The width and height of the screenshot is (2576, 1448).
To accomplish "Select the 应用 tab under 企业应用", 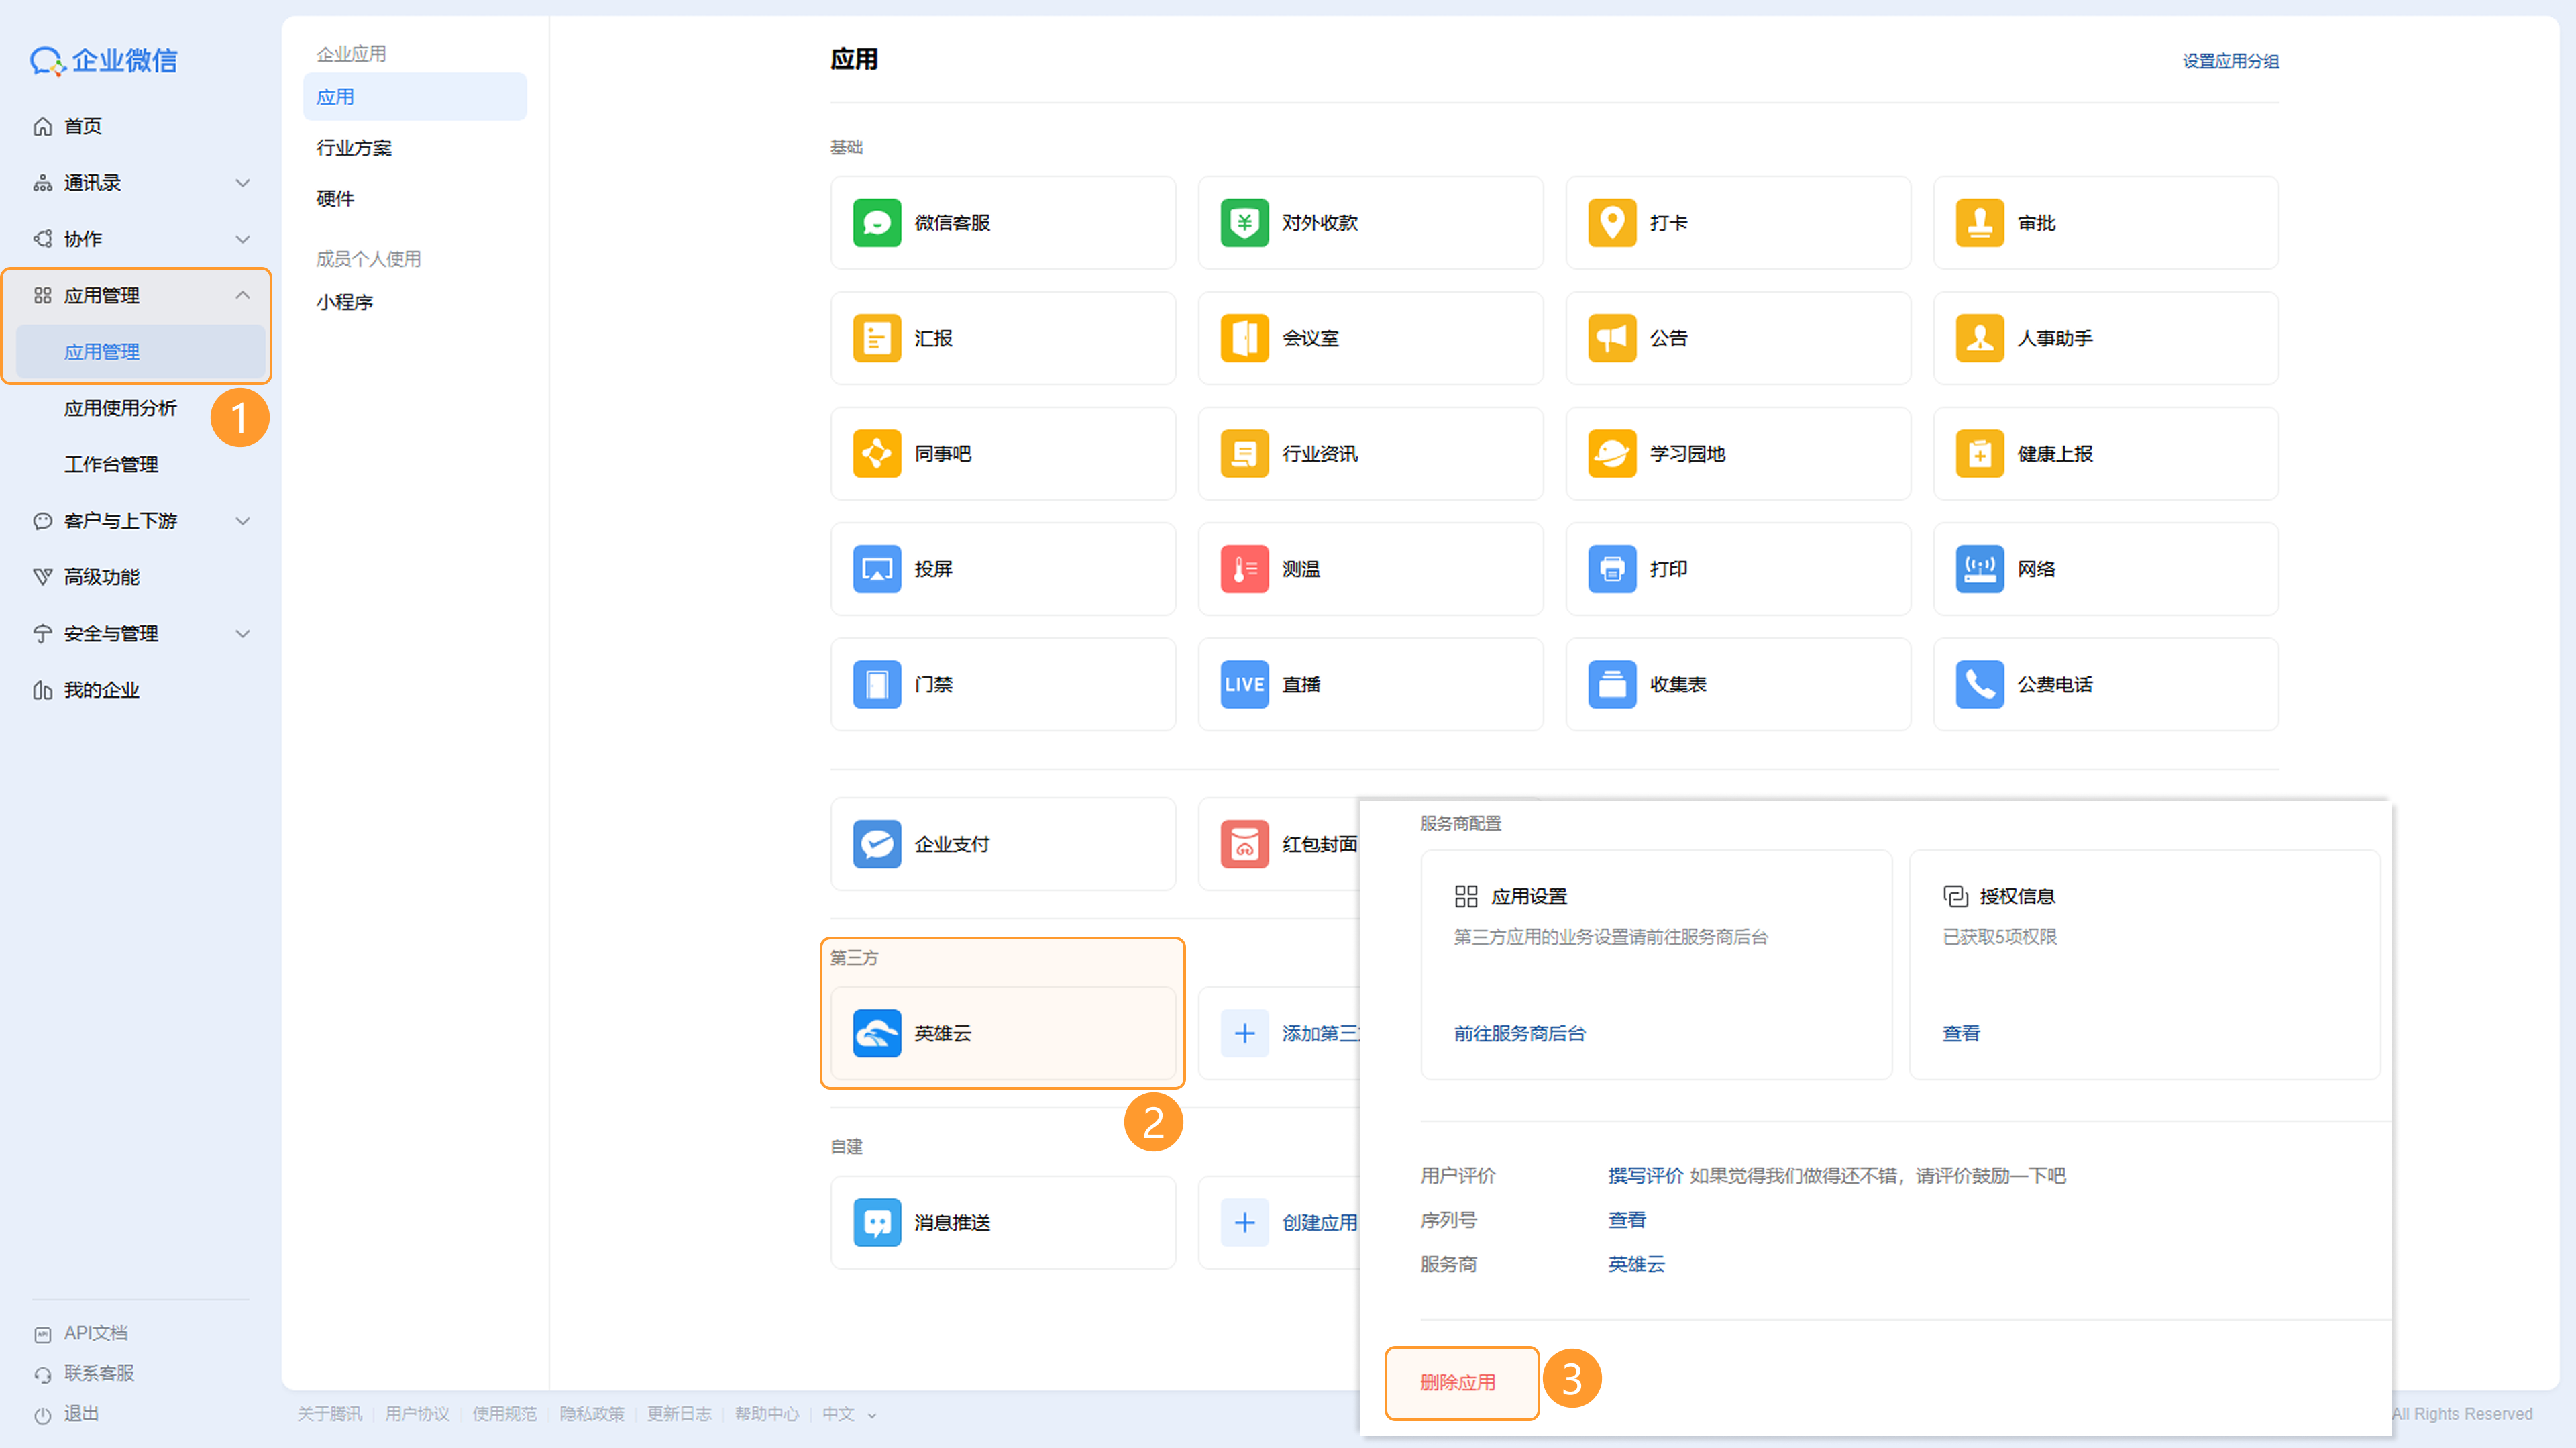I will [x=414, y=97].
